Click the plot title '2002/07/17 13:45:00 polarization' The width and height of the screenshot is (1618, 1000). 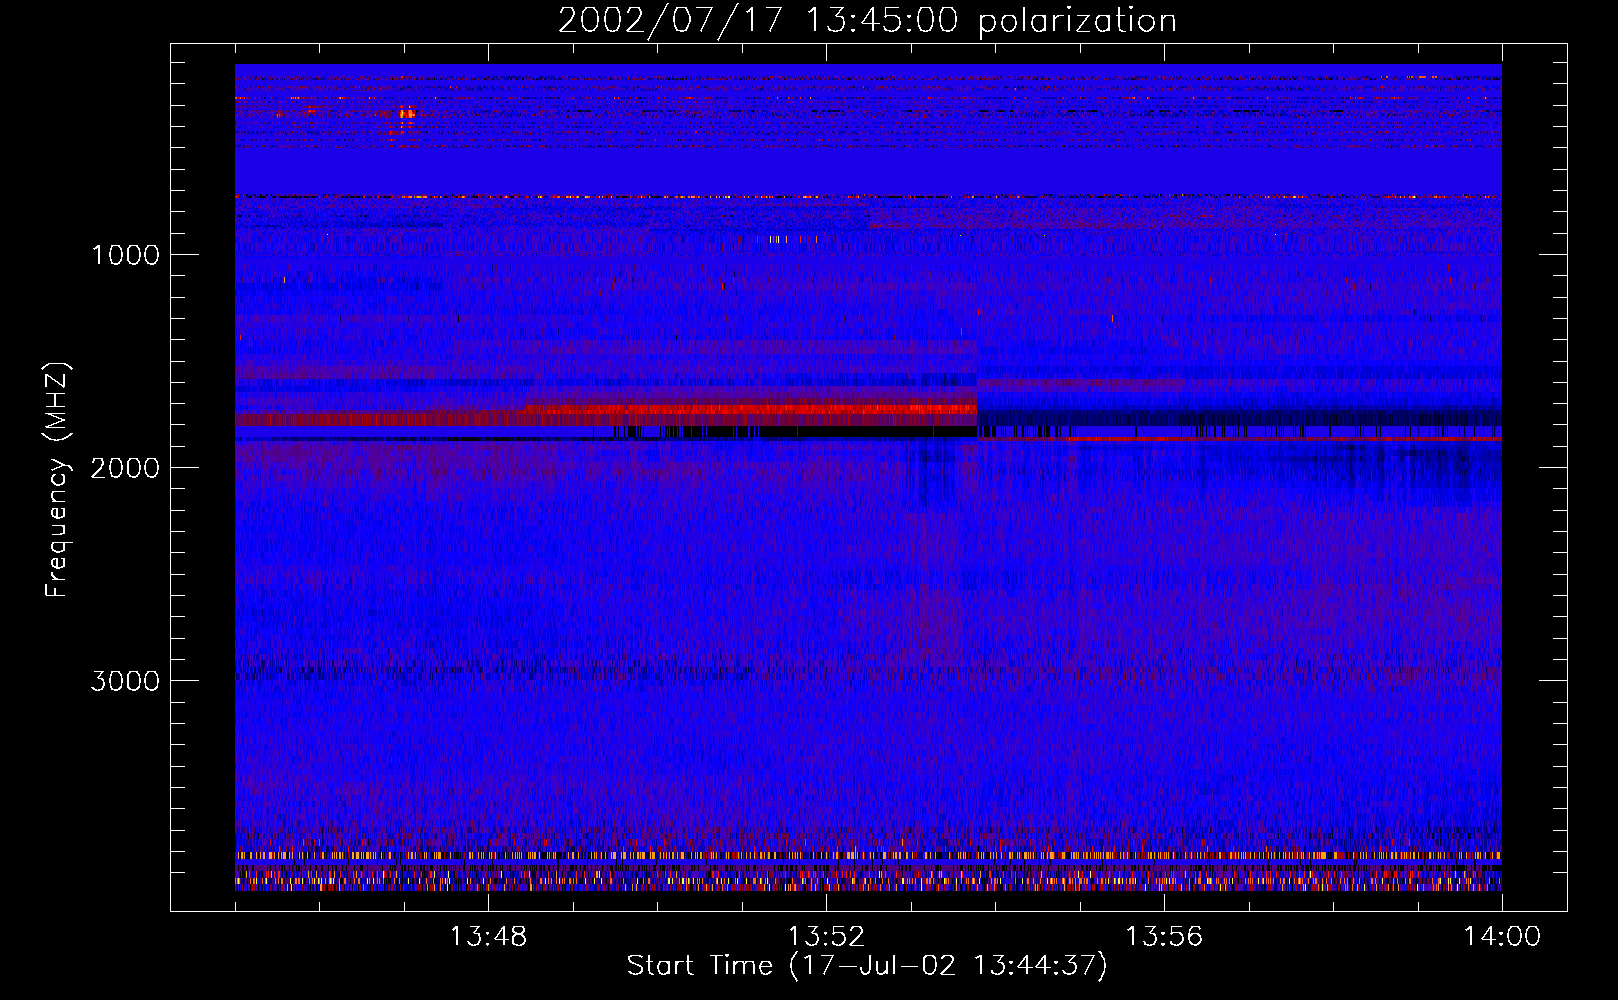click(x=867, y=21)
